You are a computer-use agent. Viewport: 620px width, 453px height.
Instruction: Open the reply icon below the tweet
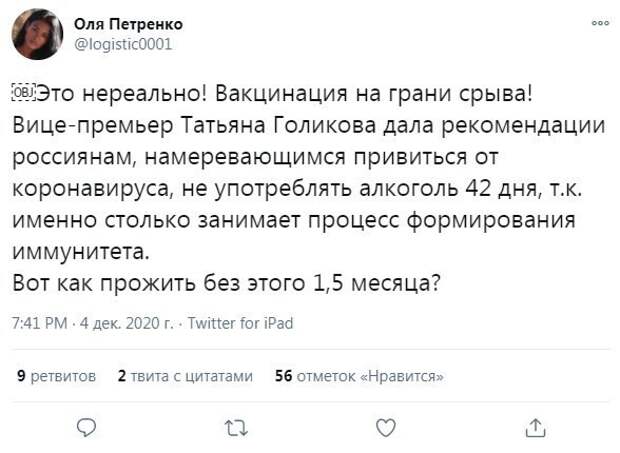[87, 428]
